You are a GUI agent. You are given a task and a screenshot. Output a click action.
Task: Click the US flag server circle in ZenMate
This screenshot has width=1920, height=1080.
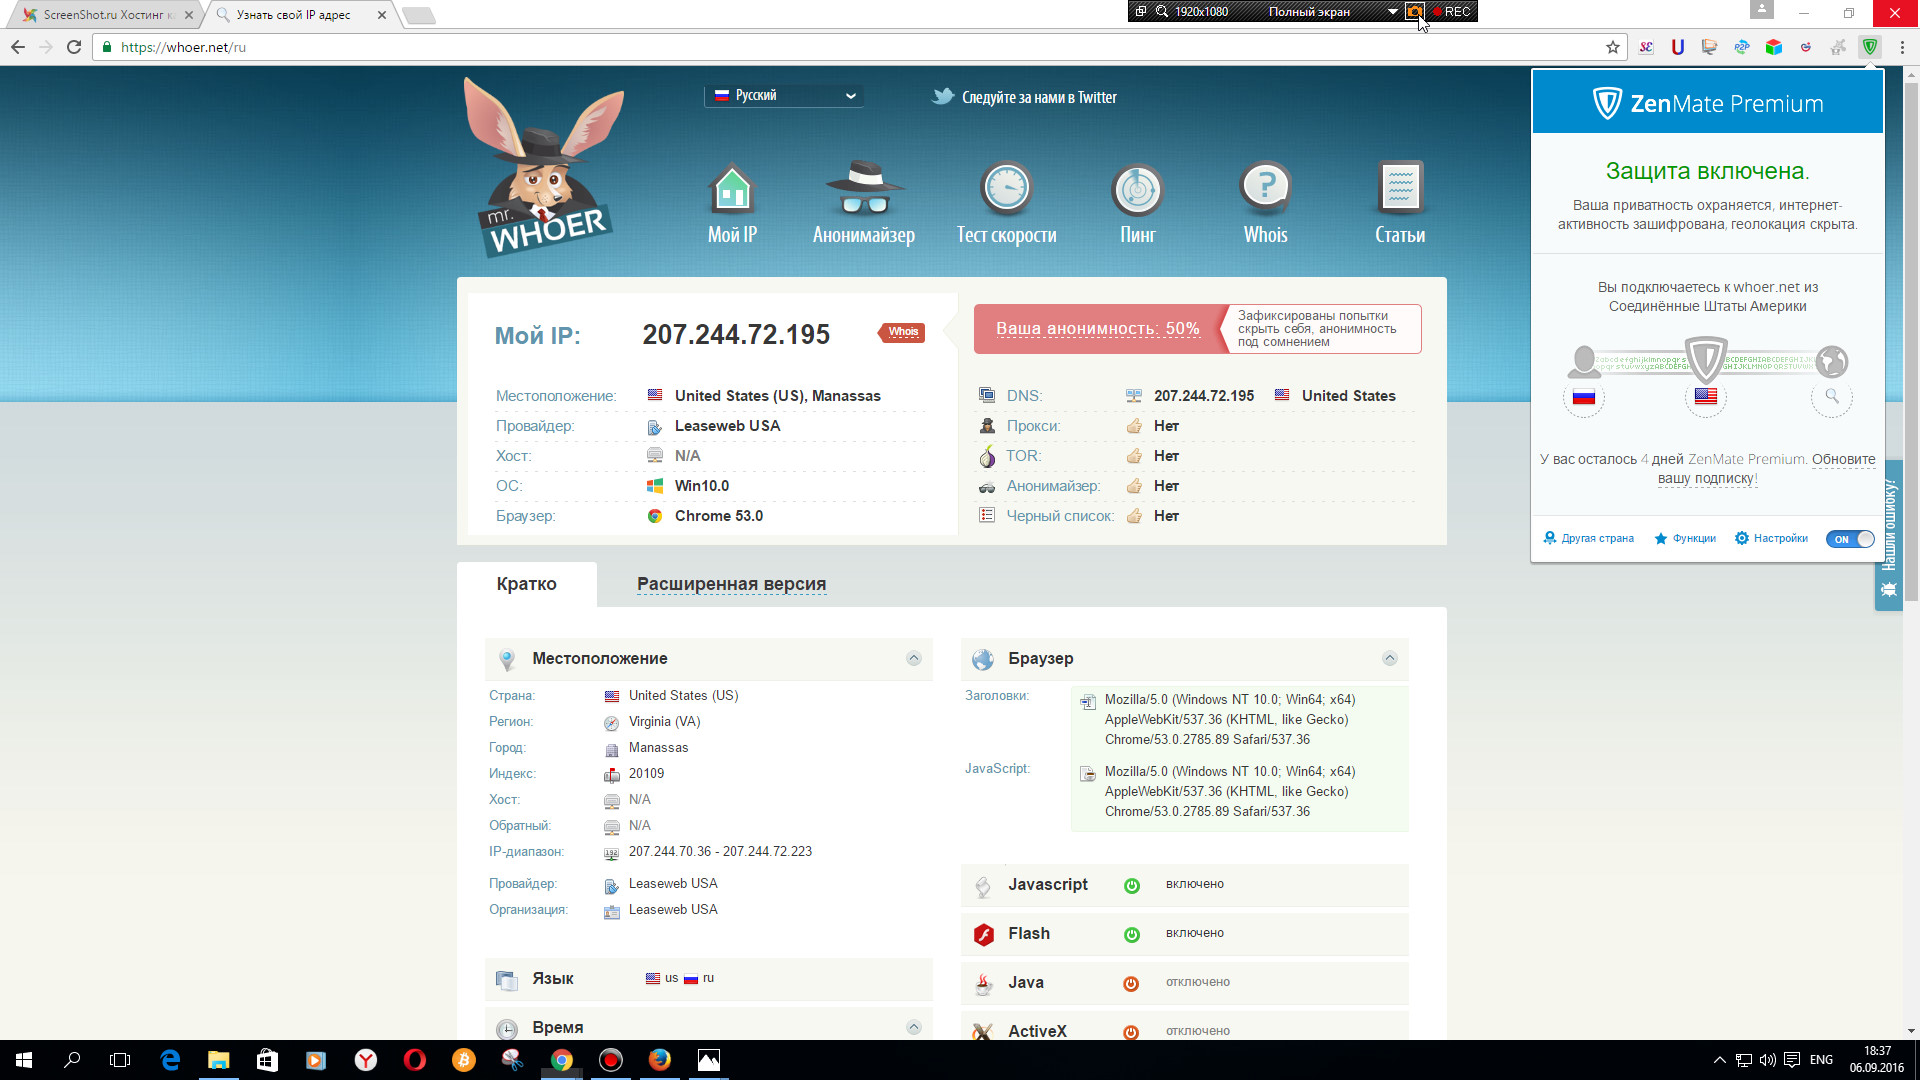click(1706, 397)
